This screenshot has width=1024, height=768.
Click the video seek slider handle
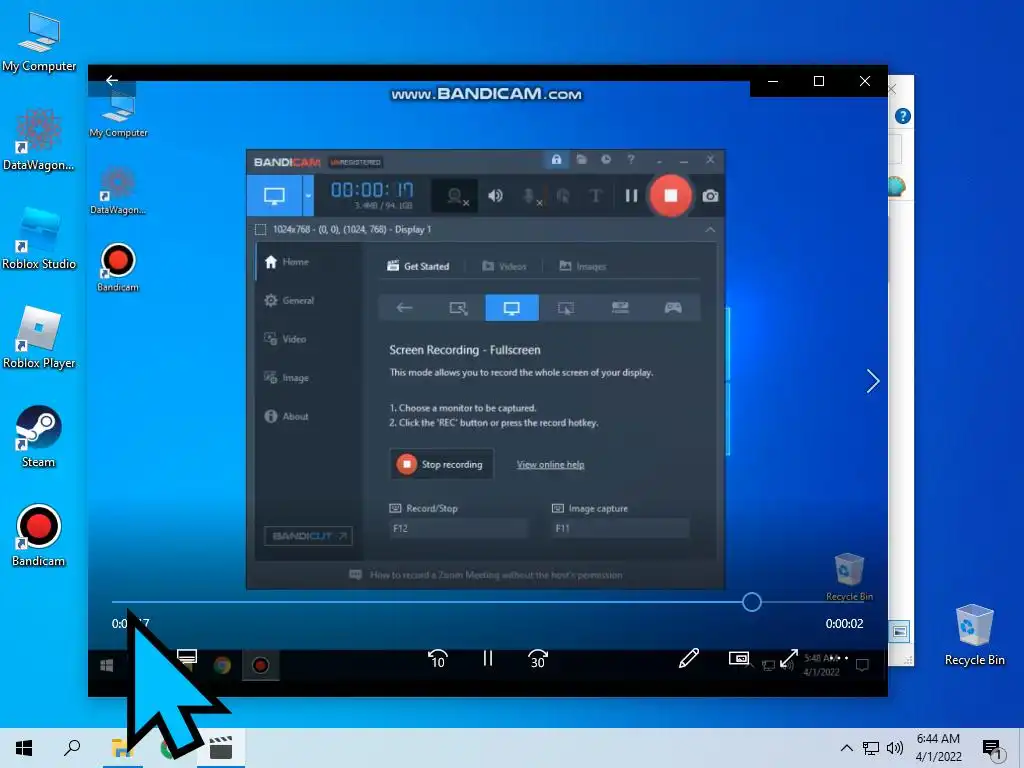click(752, 601)
